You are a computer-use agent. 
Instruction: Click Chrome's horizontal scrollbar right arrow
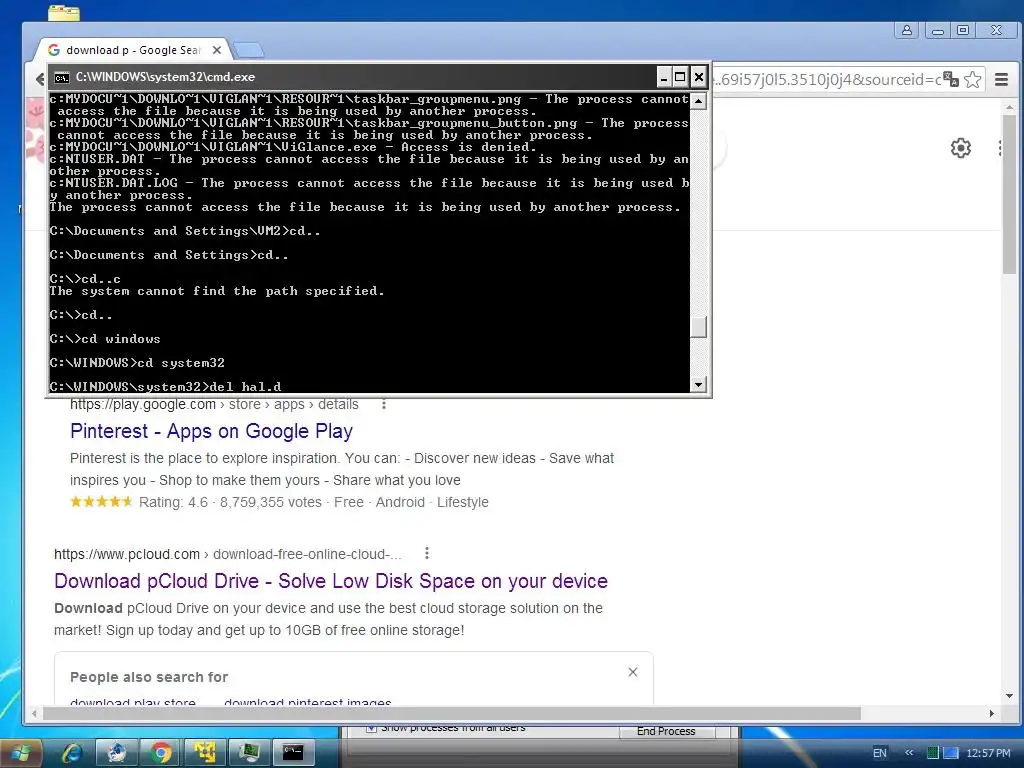click(992, 714)
